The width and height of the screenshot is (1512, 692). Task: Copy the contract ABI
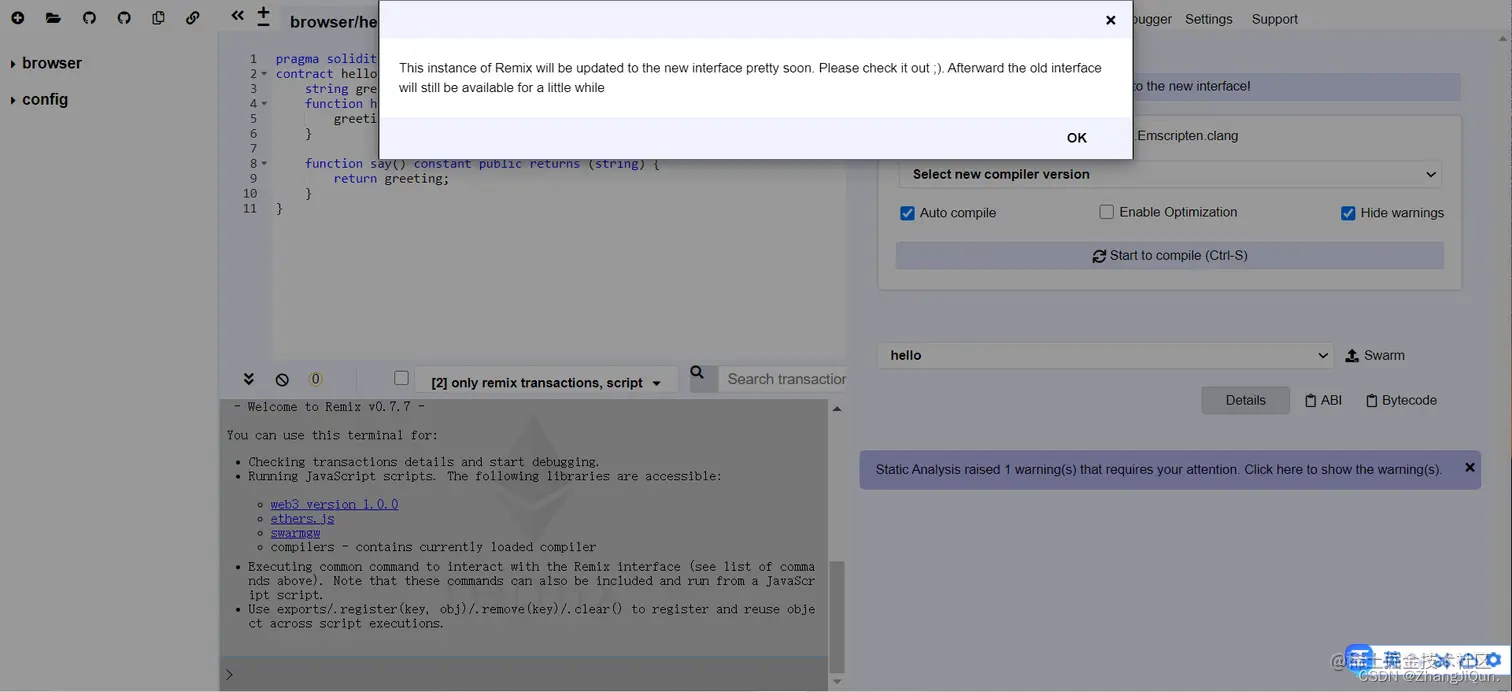[x=1323, y=400]
